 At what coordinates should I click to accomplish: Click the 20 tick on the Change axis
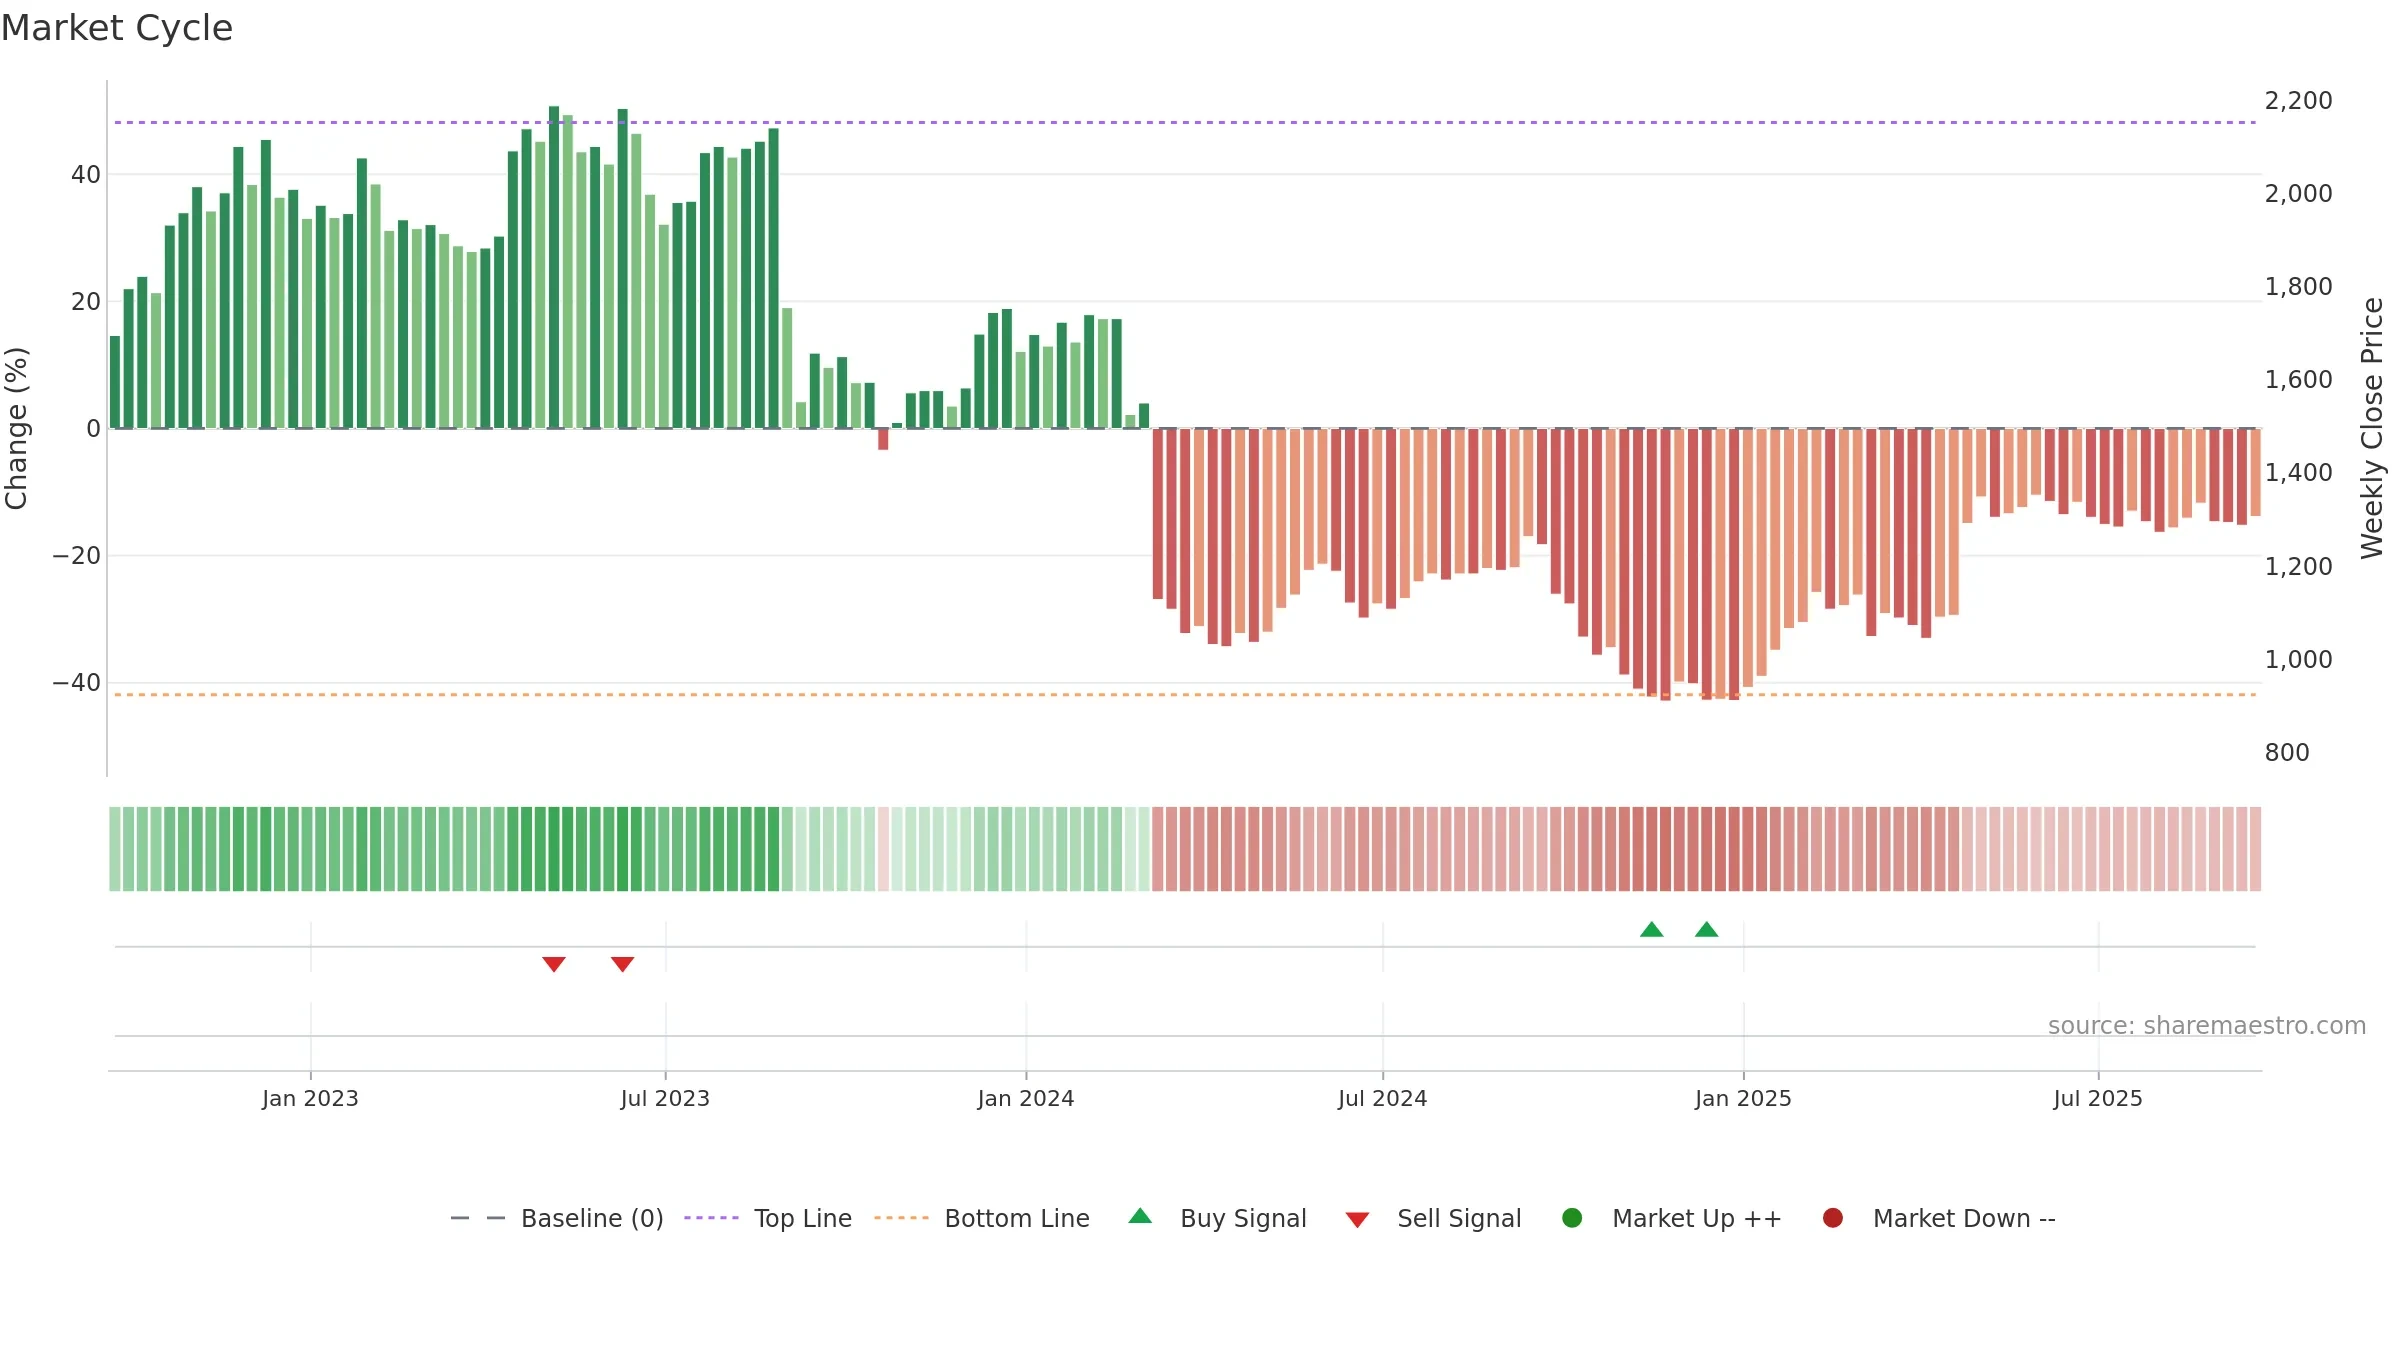point(85,301)
